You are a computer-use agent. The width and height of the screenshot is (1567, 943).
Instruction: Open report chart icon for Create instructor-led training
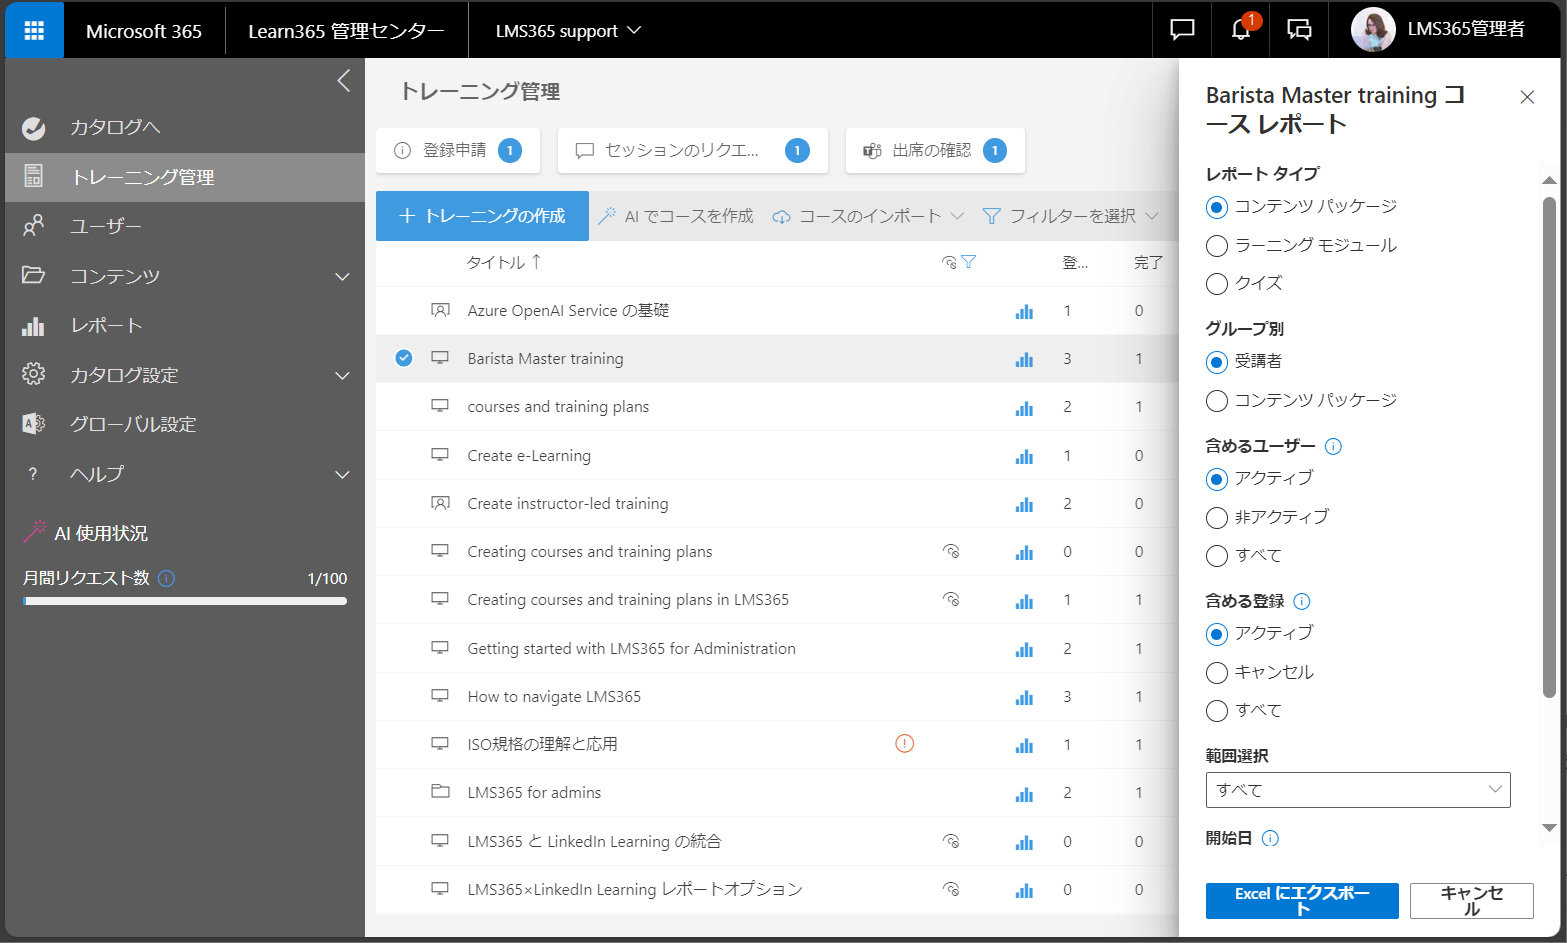1024,504
